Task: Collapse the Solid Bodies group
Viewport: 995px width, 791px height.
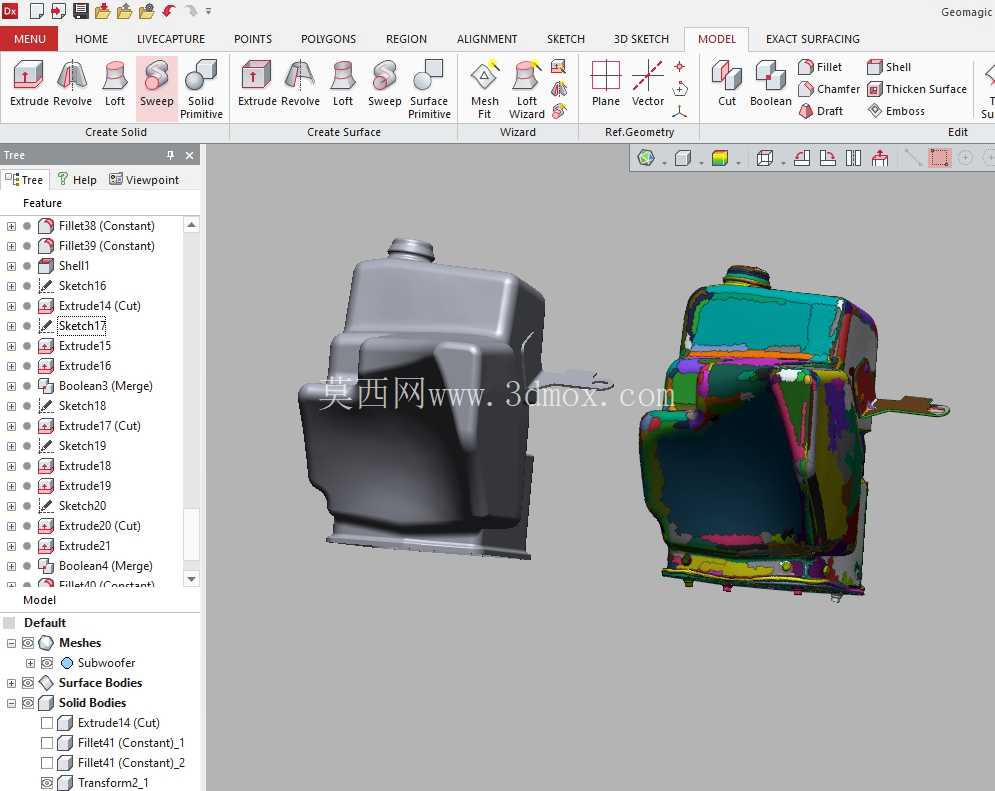Action: tap(11, 703)
